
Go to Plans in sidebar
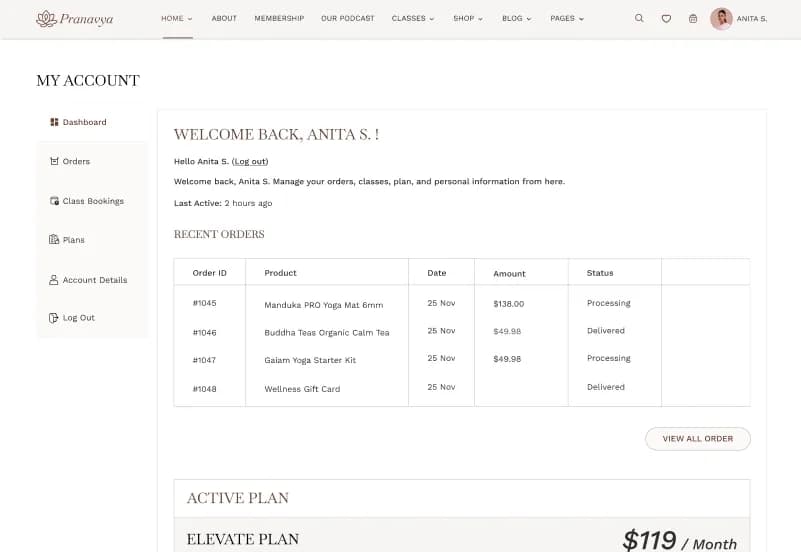pyautogui.click(x=74, y=240)
